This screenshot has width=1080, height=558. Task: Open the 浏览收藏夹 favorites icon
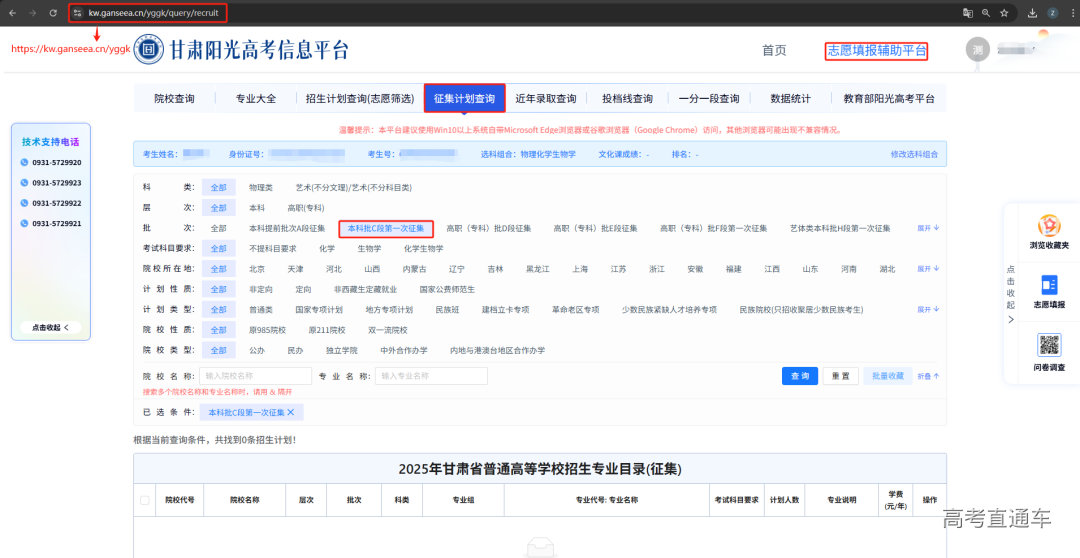pos(1049,228)
